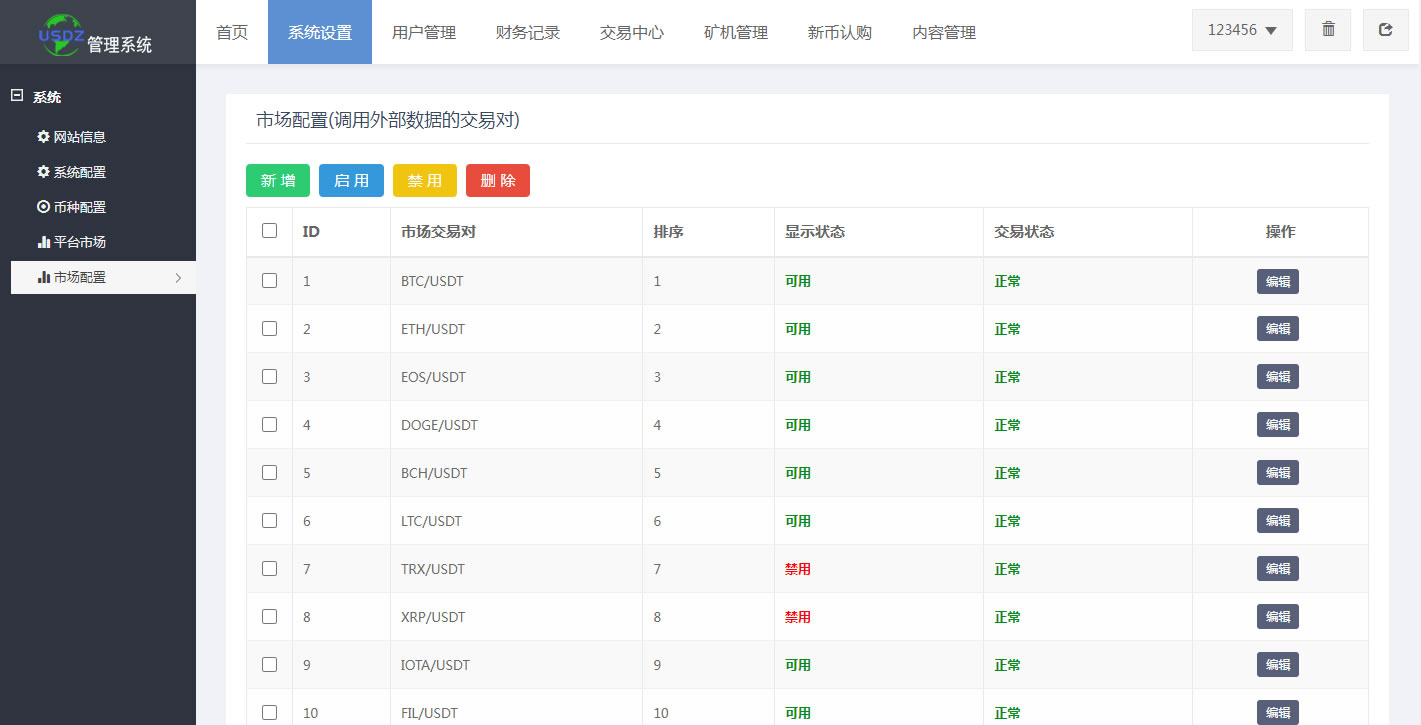Image resolution: width=1421 pixels, height=725 pixels.
Task: Click 编辑 for BCH/USDT
Action: [x=1278, y=473]
